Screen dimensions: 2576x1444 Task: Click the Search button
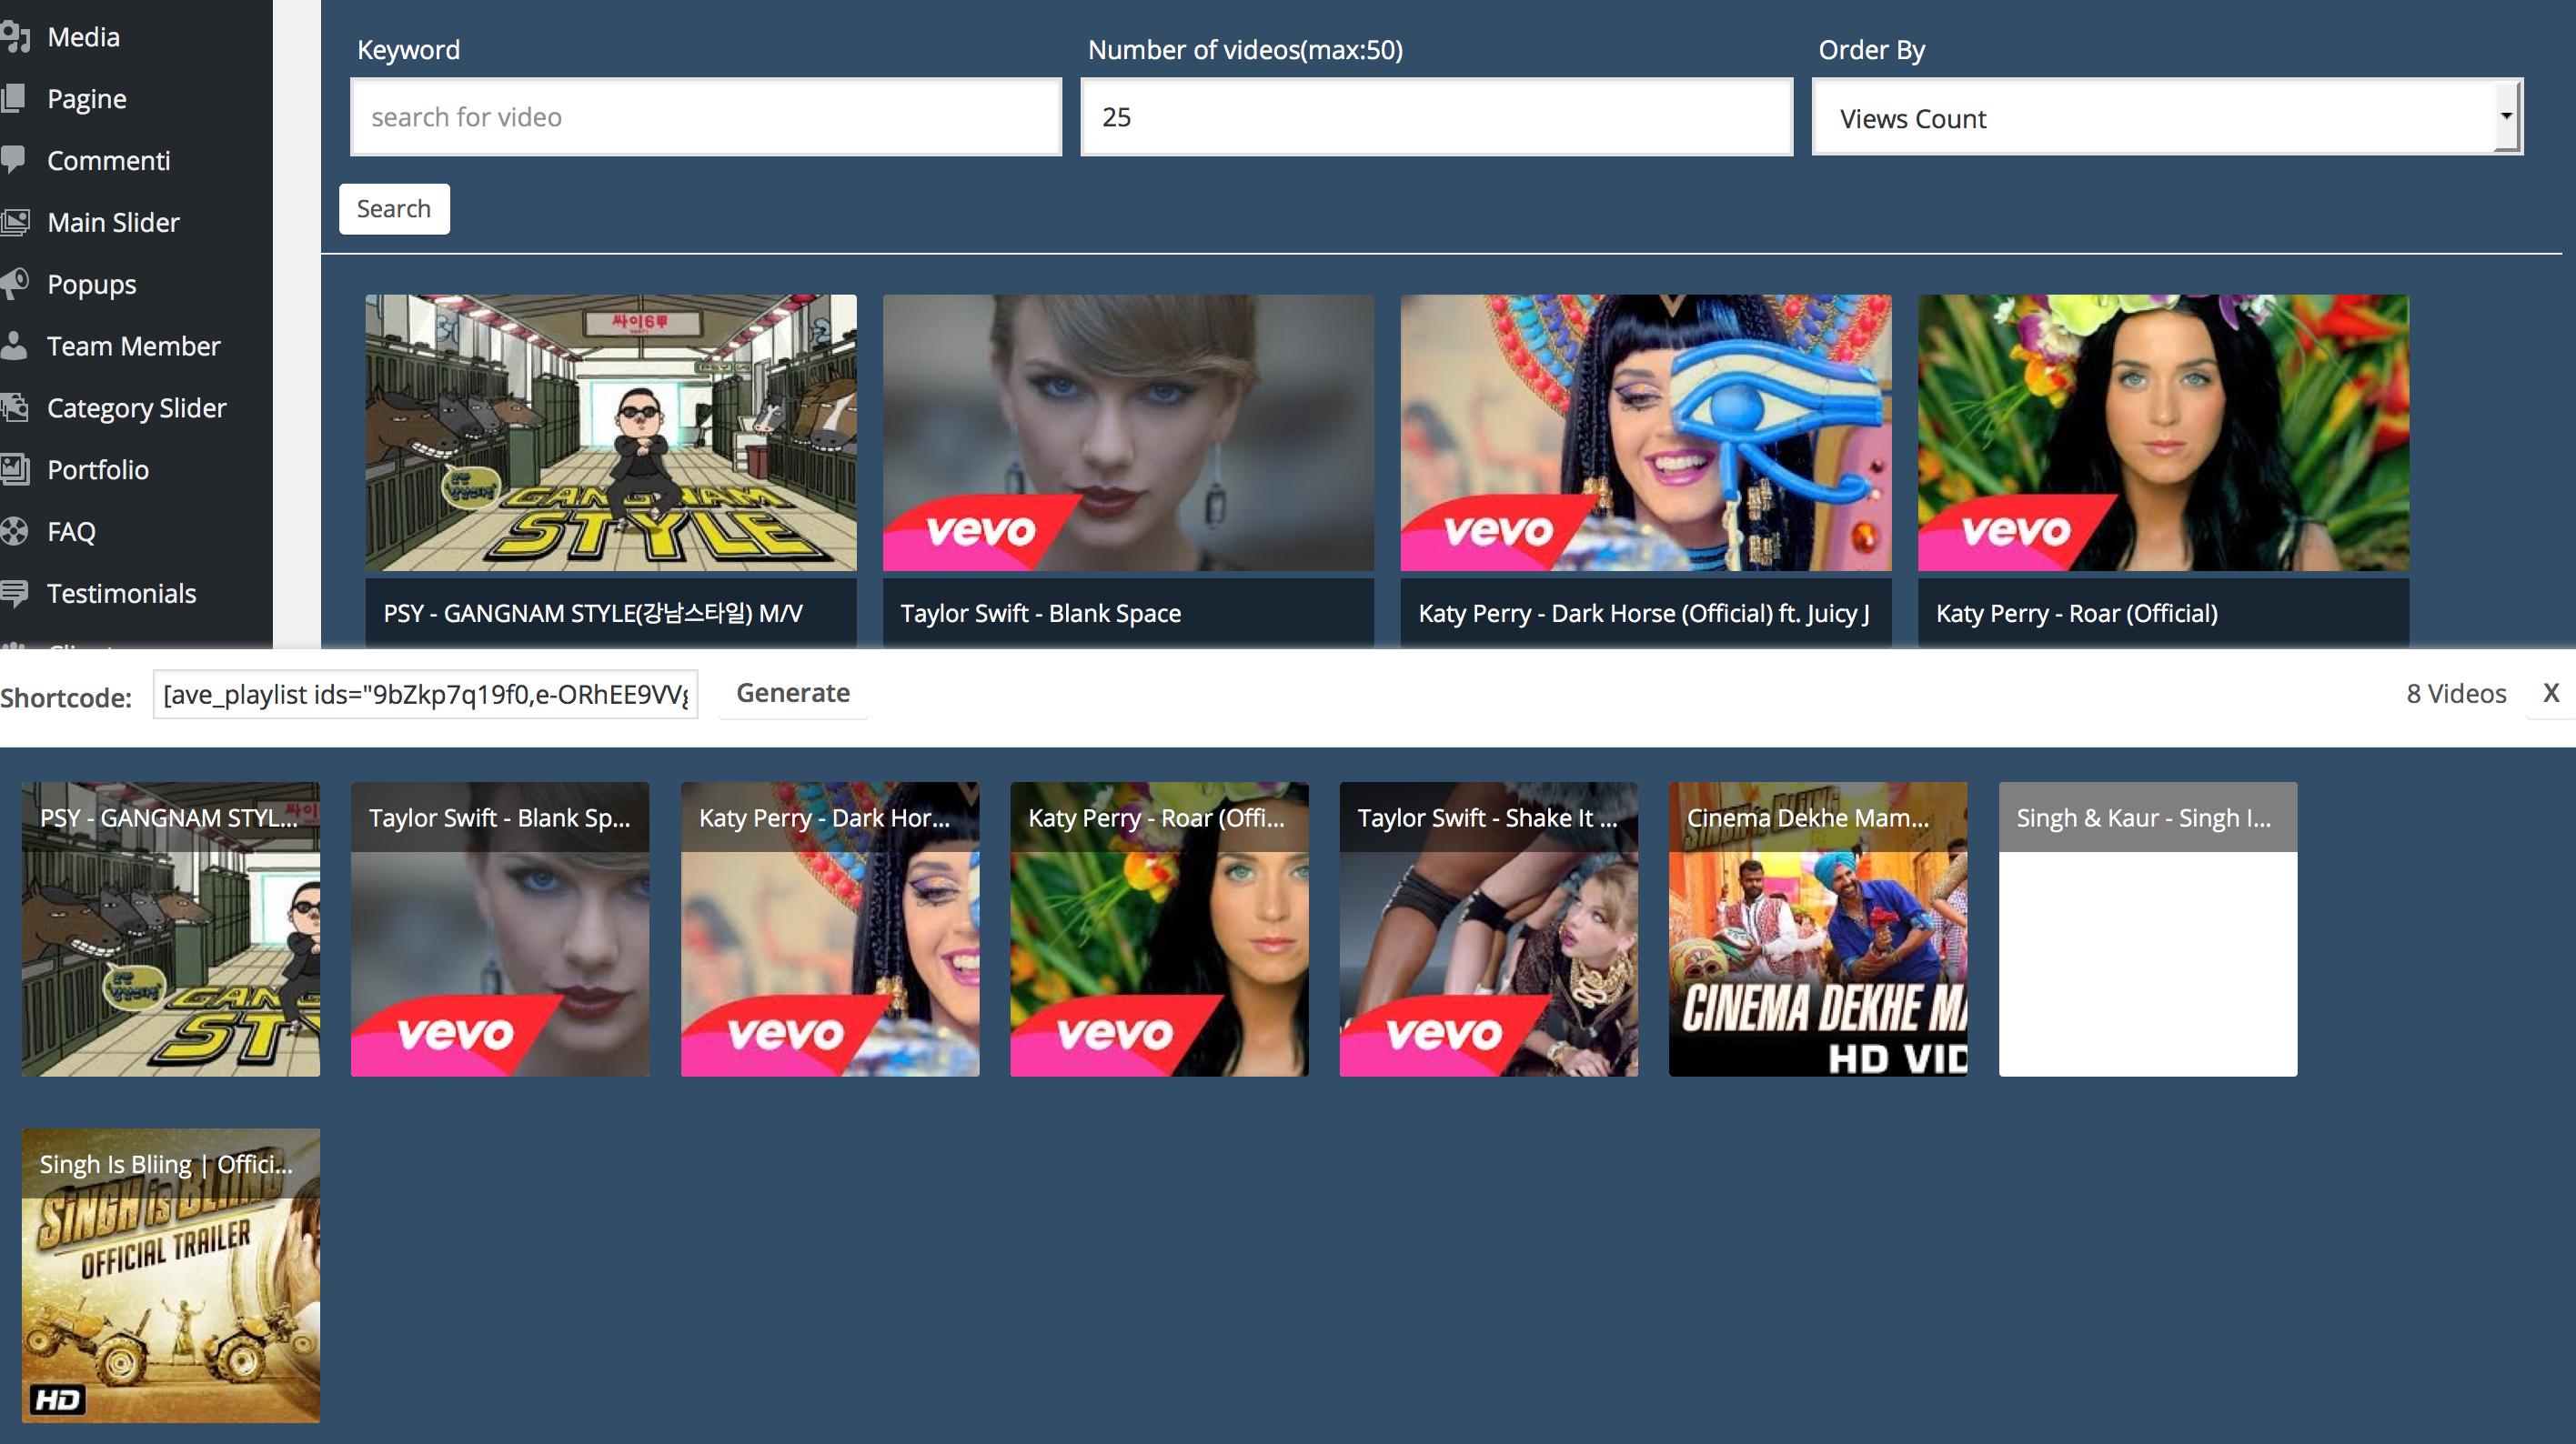pos(394,208)
